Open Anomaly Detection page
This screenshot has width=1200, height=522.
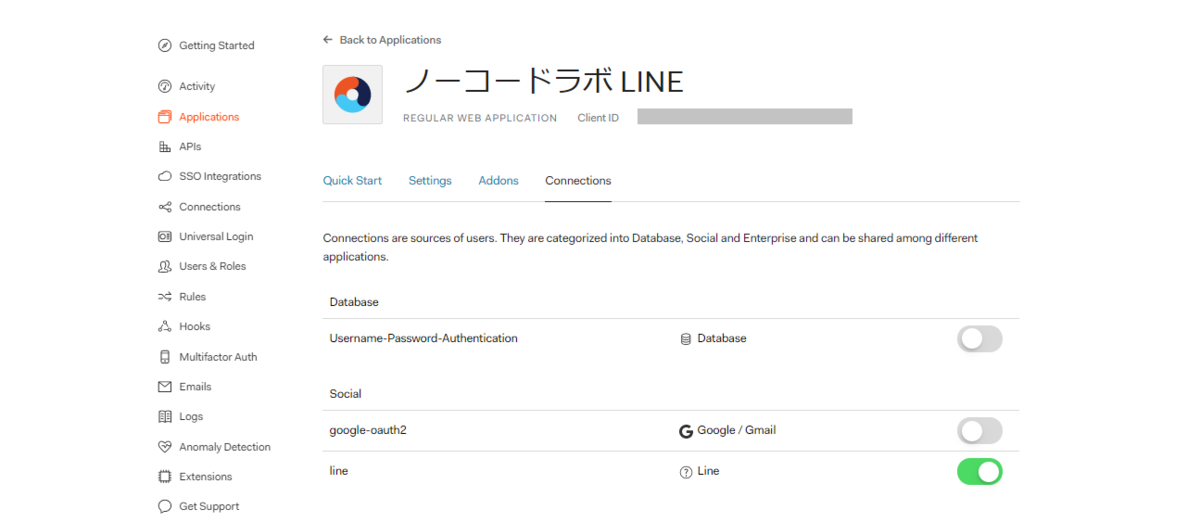click(x=225, y=447)
